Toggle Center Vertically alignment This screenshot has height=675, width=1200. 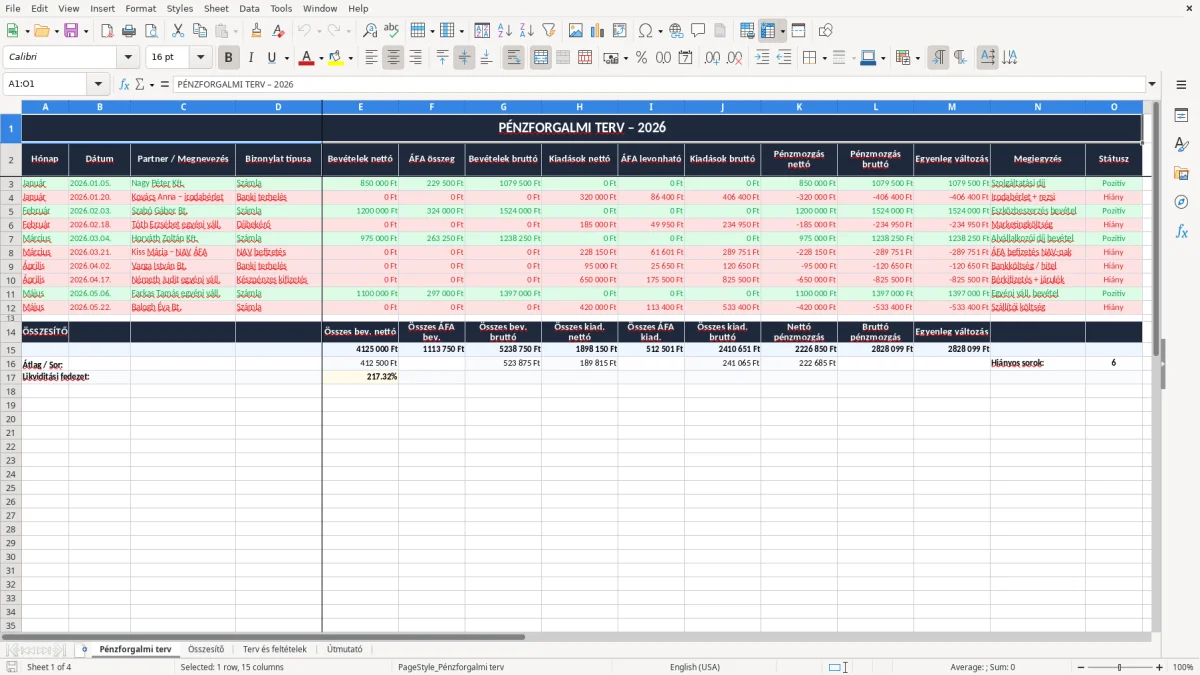click(464, 58)
